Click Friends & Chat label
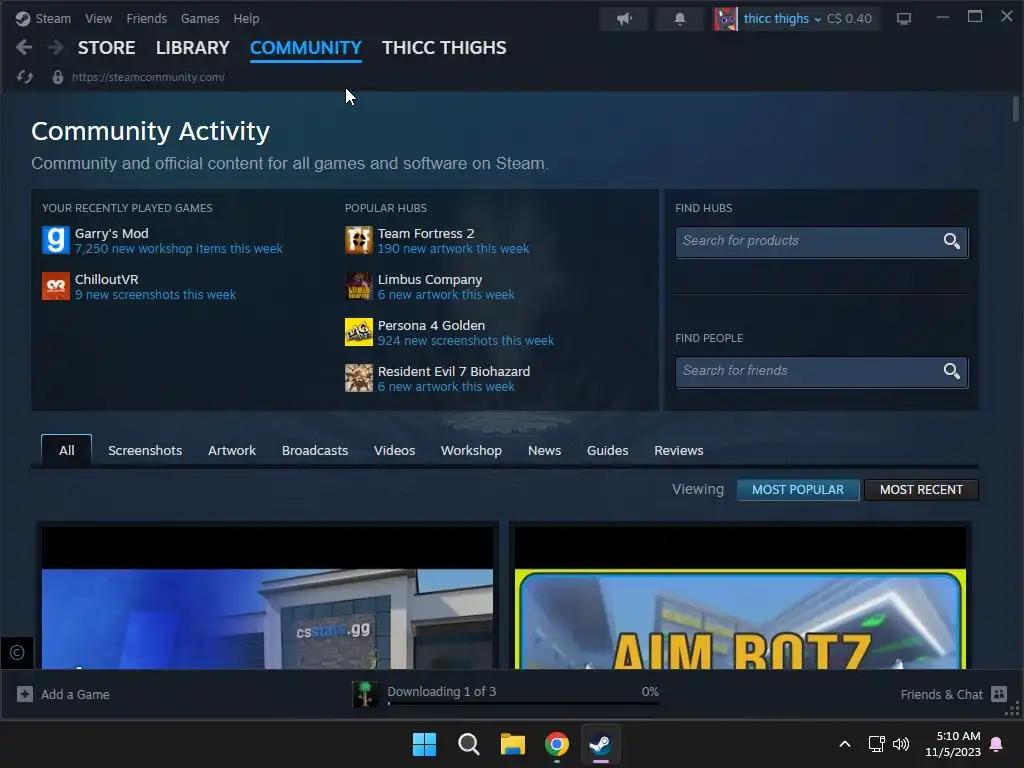Screen dimensions: 1024x768 point(941,695)
